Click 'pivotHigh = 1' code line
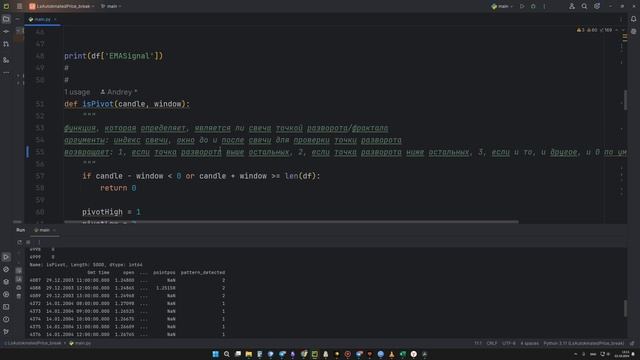 coord(111,212)
